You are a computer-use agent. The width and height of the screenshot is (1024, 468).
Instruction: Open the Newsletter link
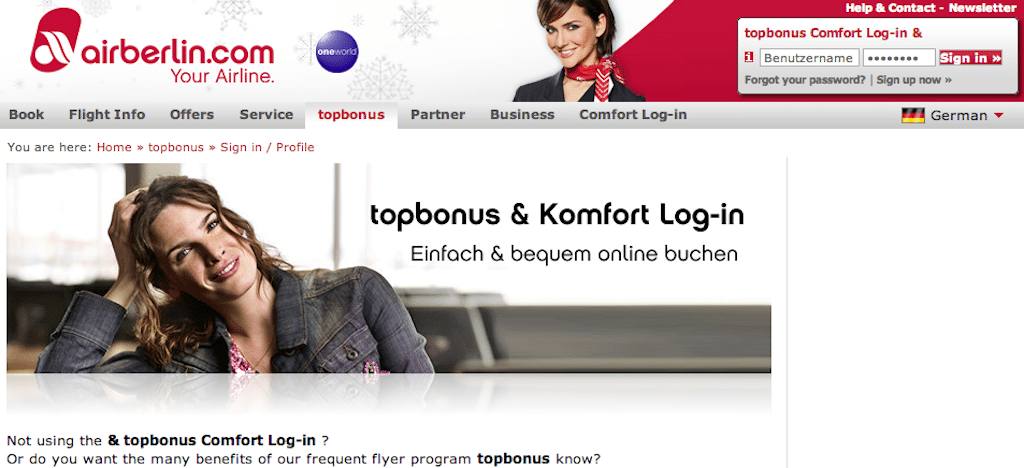coord(982,8)
